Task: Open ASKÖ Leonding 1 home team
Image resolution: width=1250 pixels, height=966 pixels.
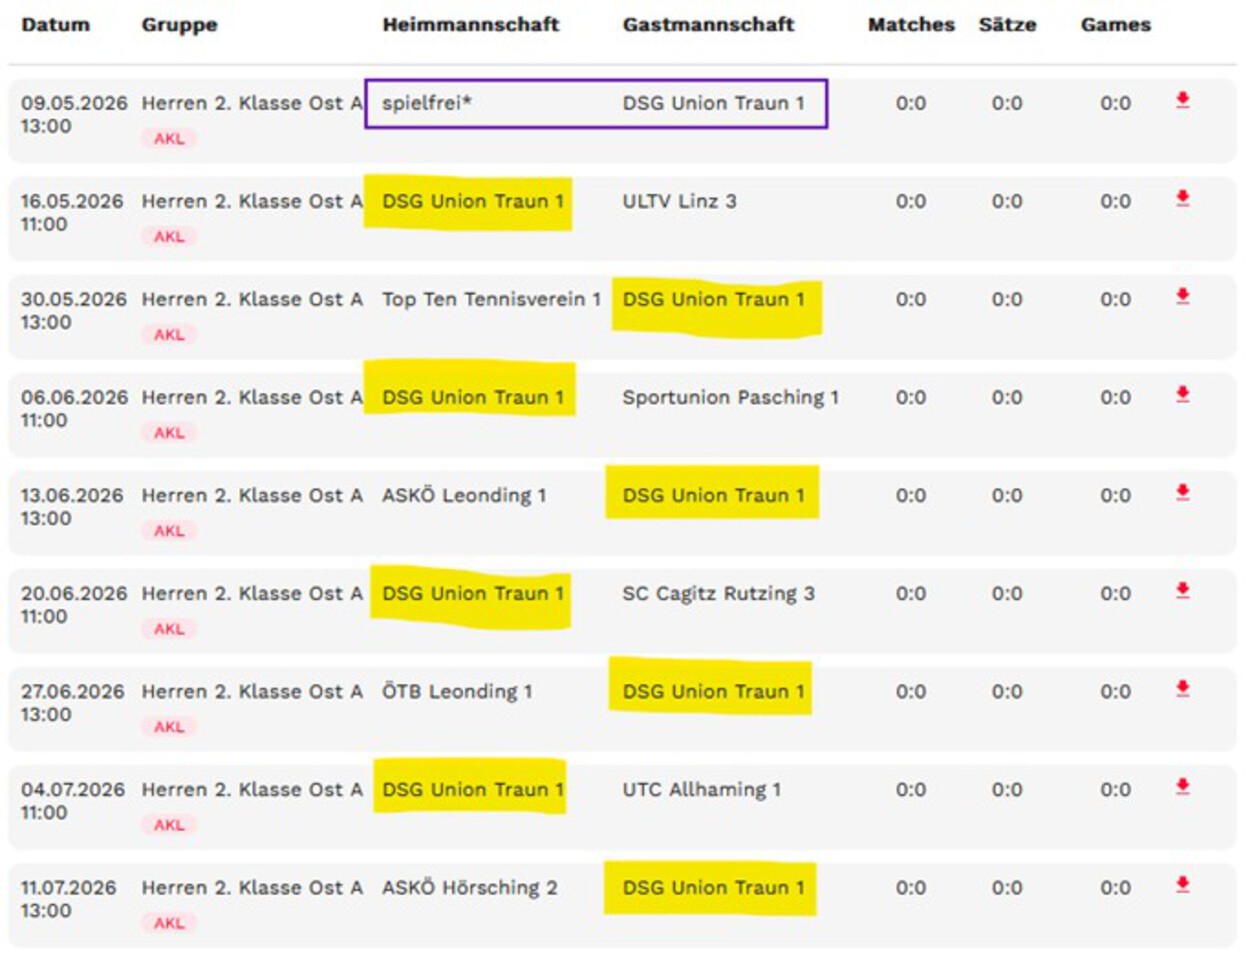Action: click(x=464, y=495)
